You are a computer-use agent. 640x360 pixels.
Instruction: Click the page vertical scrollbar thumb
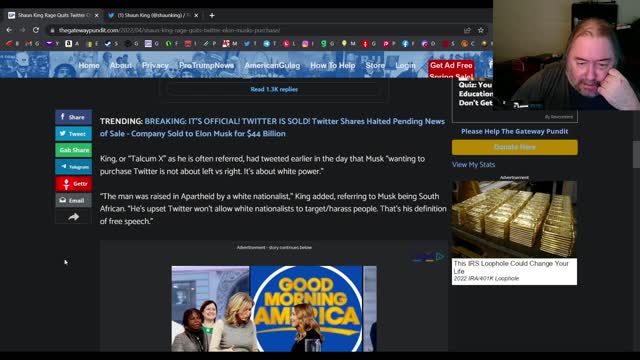(636, 154)
